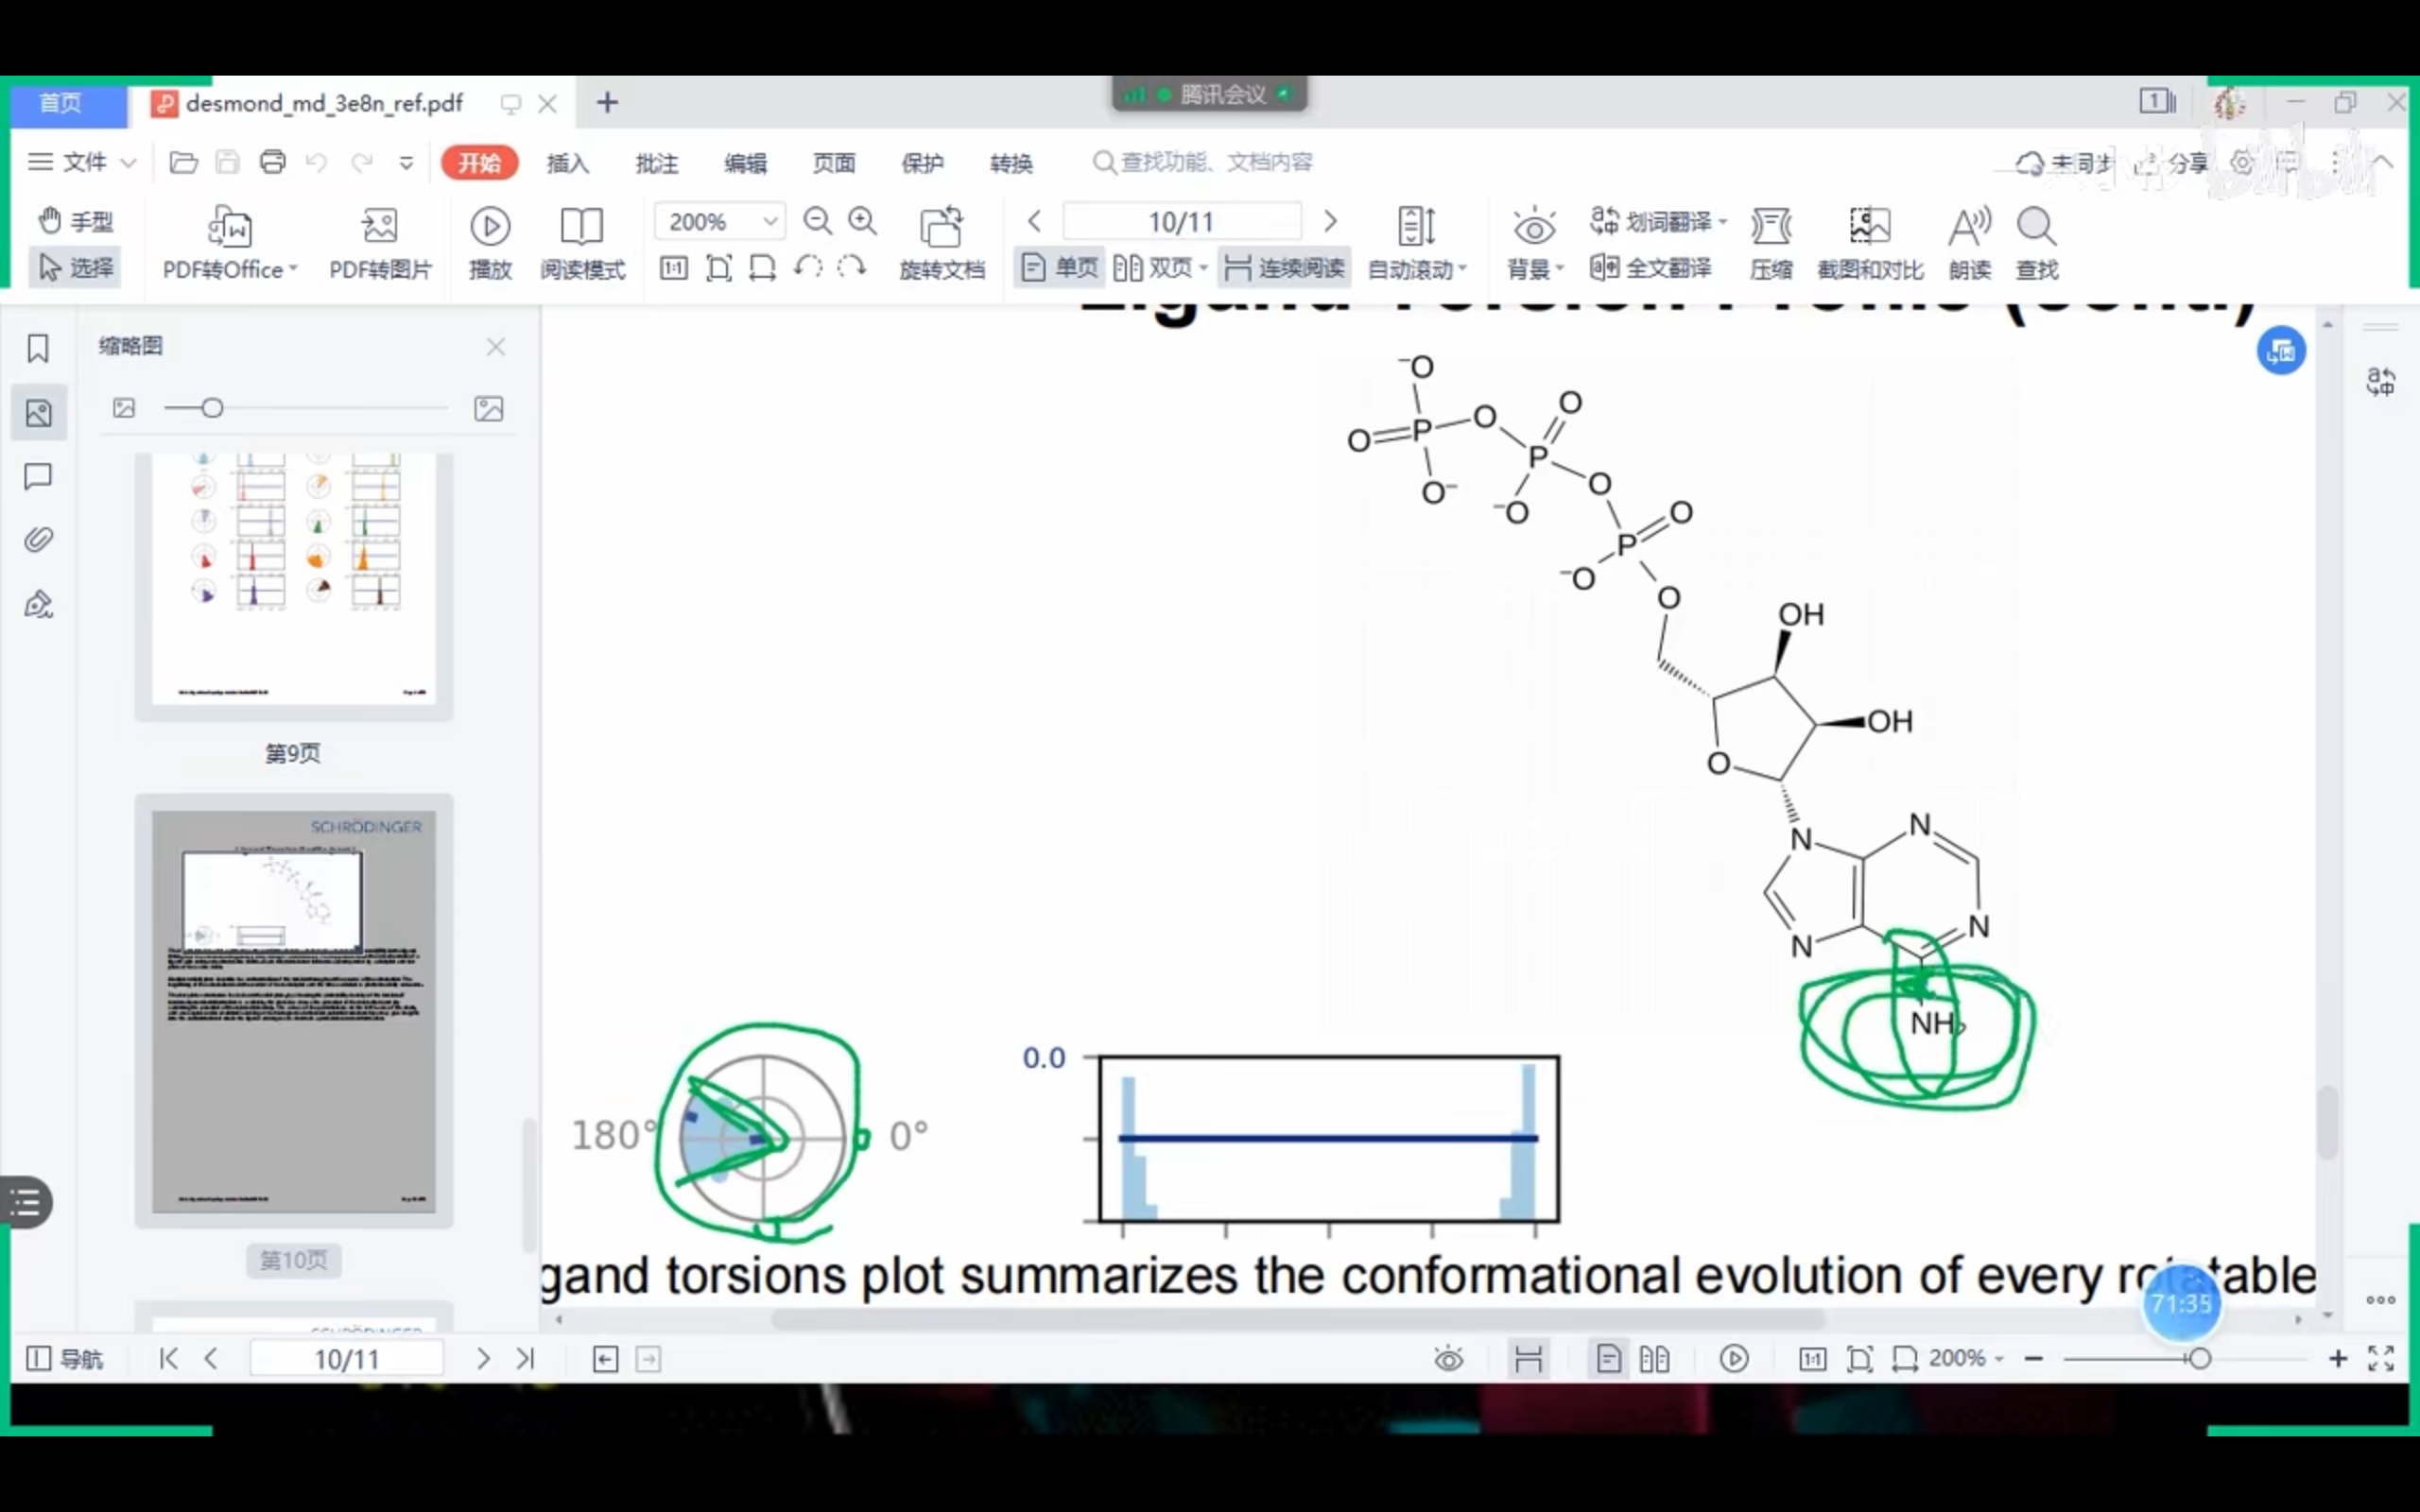Click the print icon in quick toolbar
The image size is (2420, 1512).
[272, 162]
